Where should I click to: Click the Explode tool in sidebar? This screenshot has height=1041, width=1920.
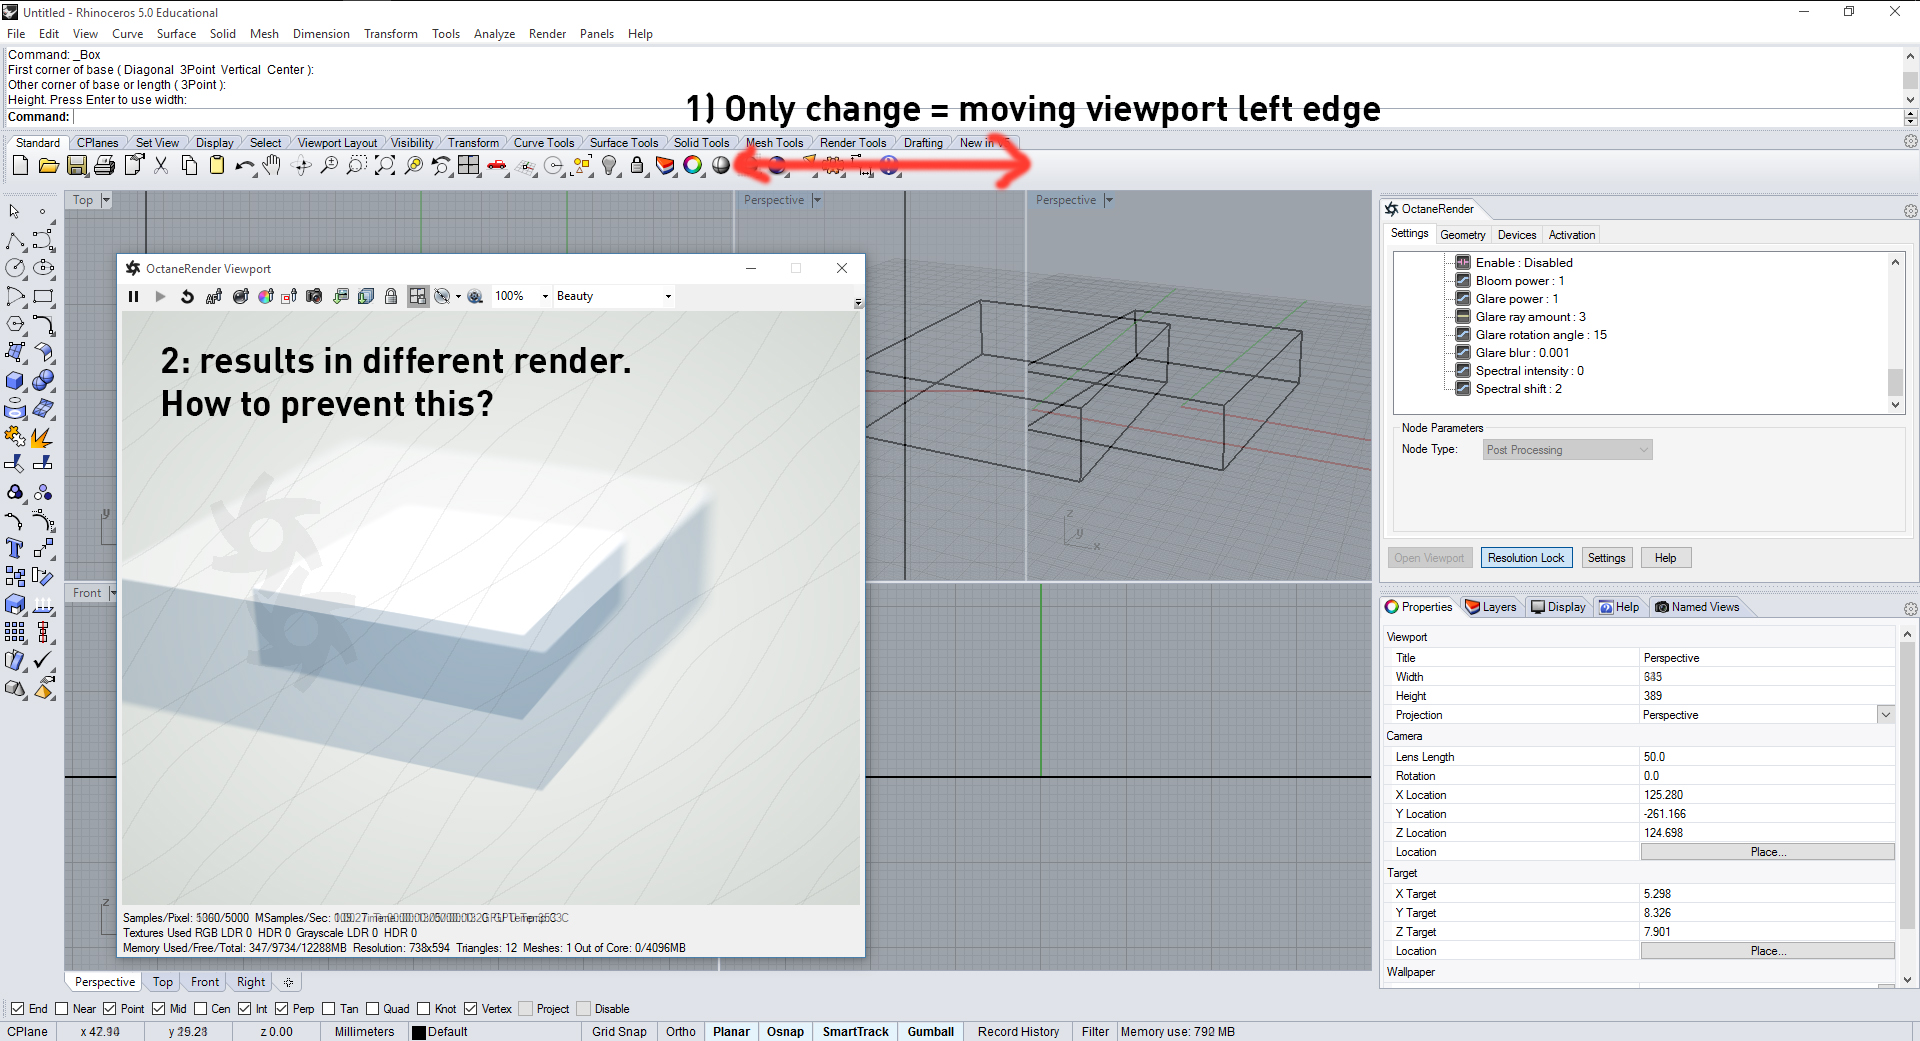pos(43,437)
